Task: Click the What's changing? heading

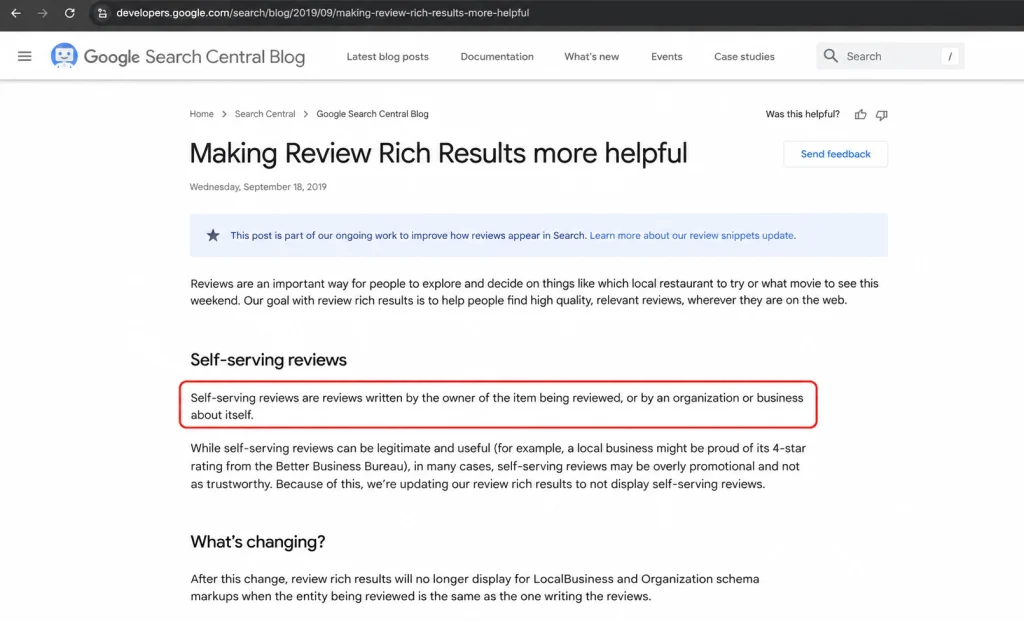Action: tap(257, 542)
